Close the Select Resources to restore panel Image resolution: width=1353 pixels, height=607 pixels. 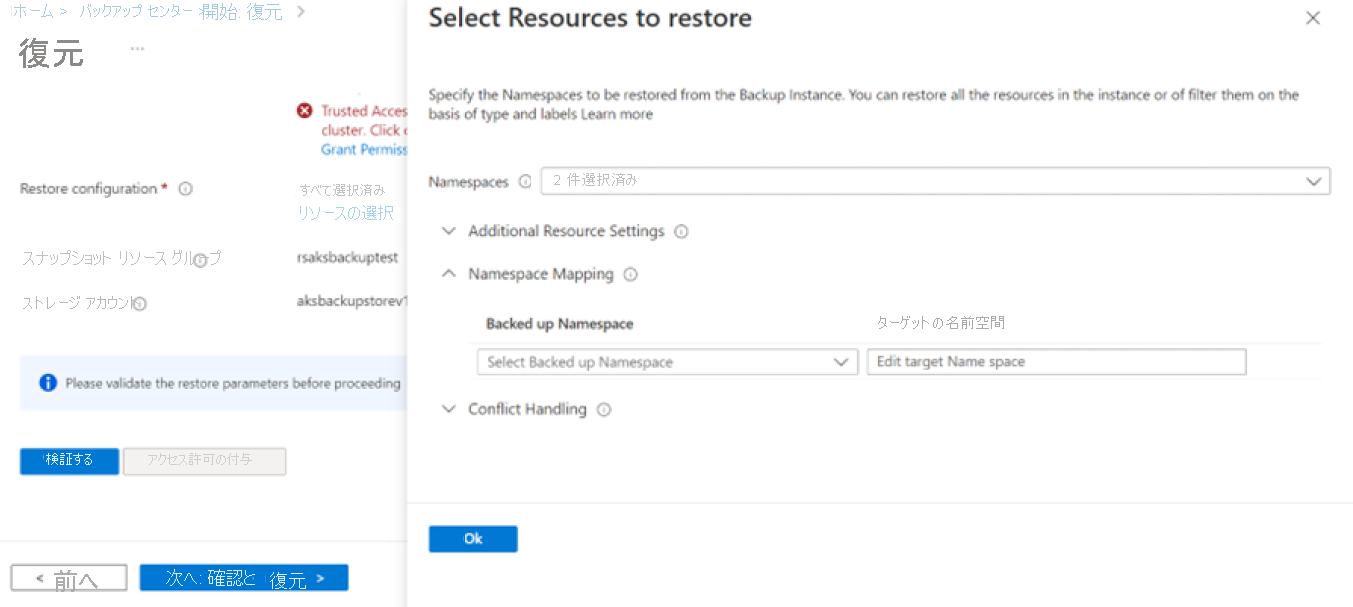pos(1313,18)
